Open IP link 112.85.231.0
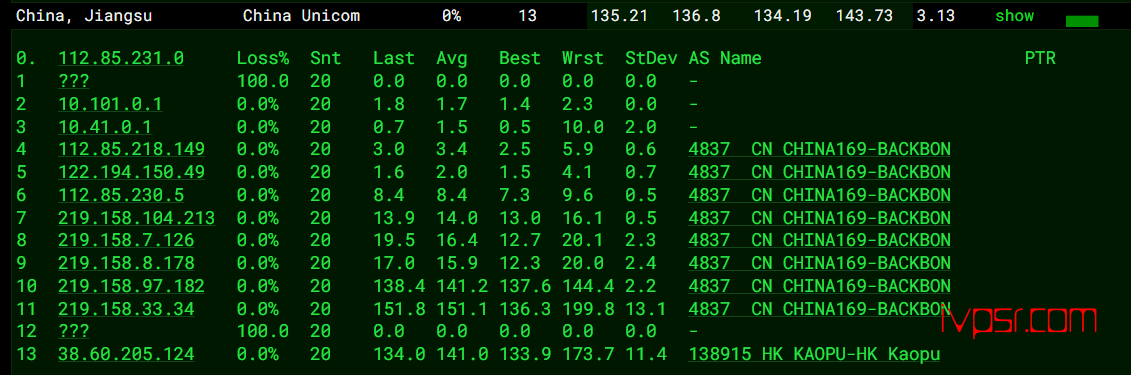Viewport: 1131px width, 375px height. pos(120,59)
